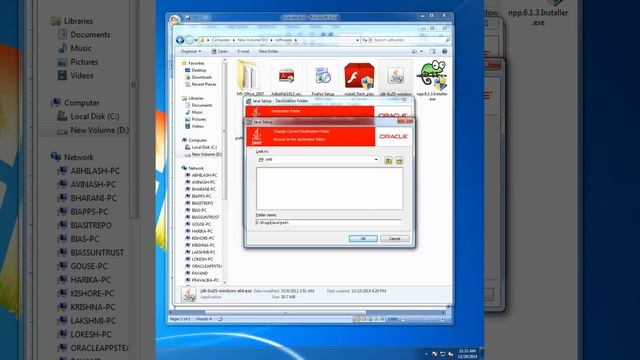The height and width of the screenshot is (360, 640).
Task: Click the Up One Level folder icon
Action: (x=388, y=160)
